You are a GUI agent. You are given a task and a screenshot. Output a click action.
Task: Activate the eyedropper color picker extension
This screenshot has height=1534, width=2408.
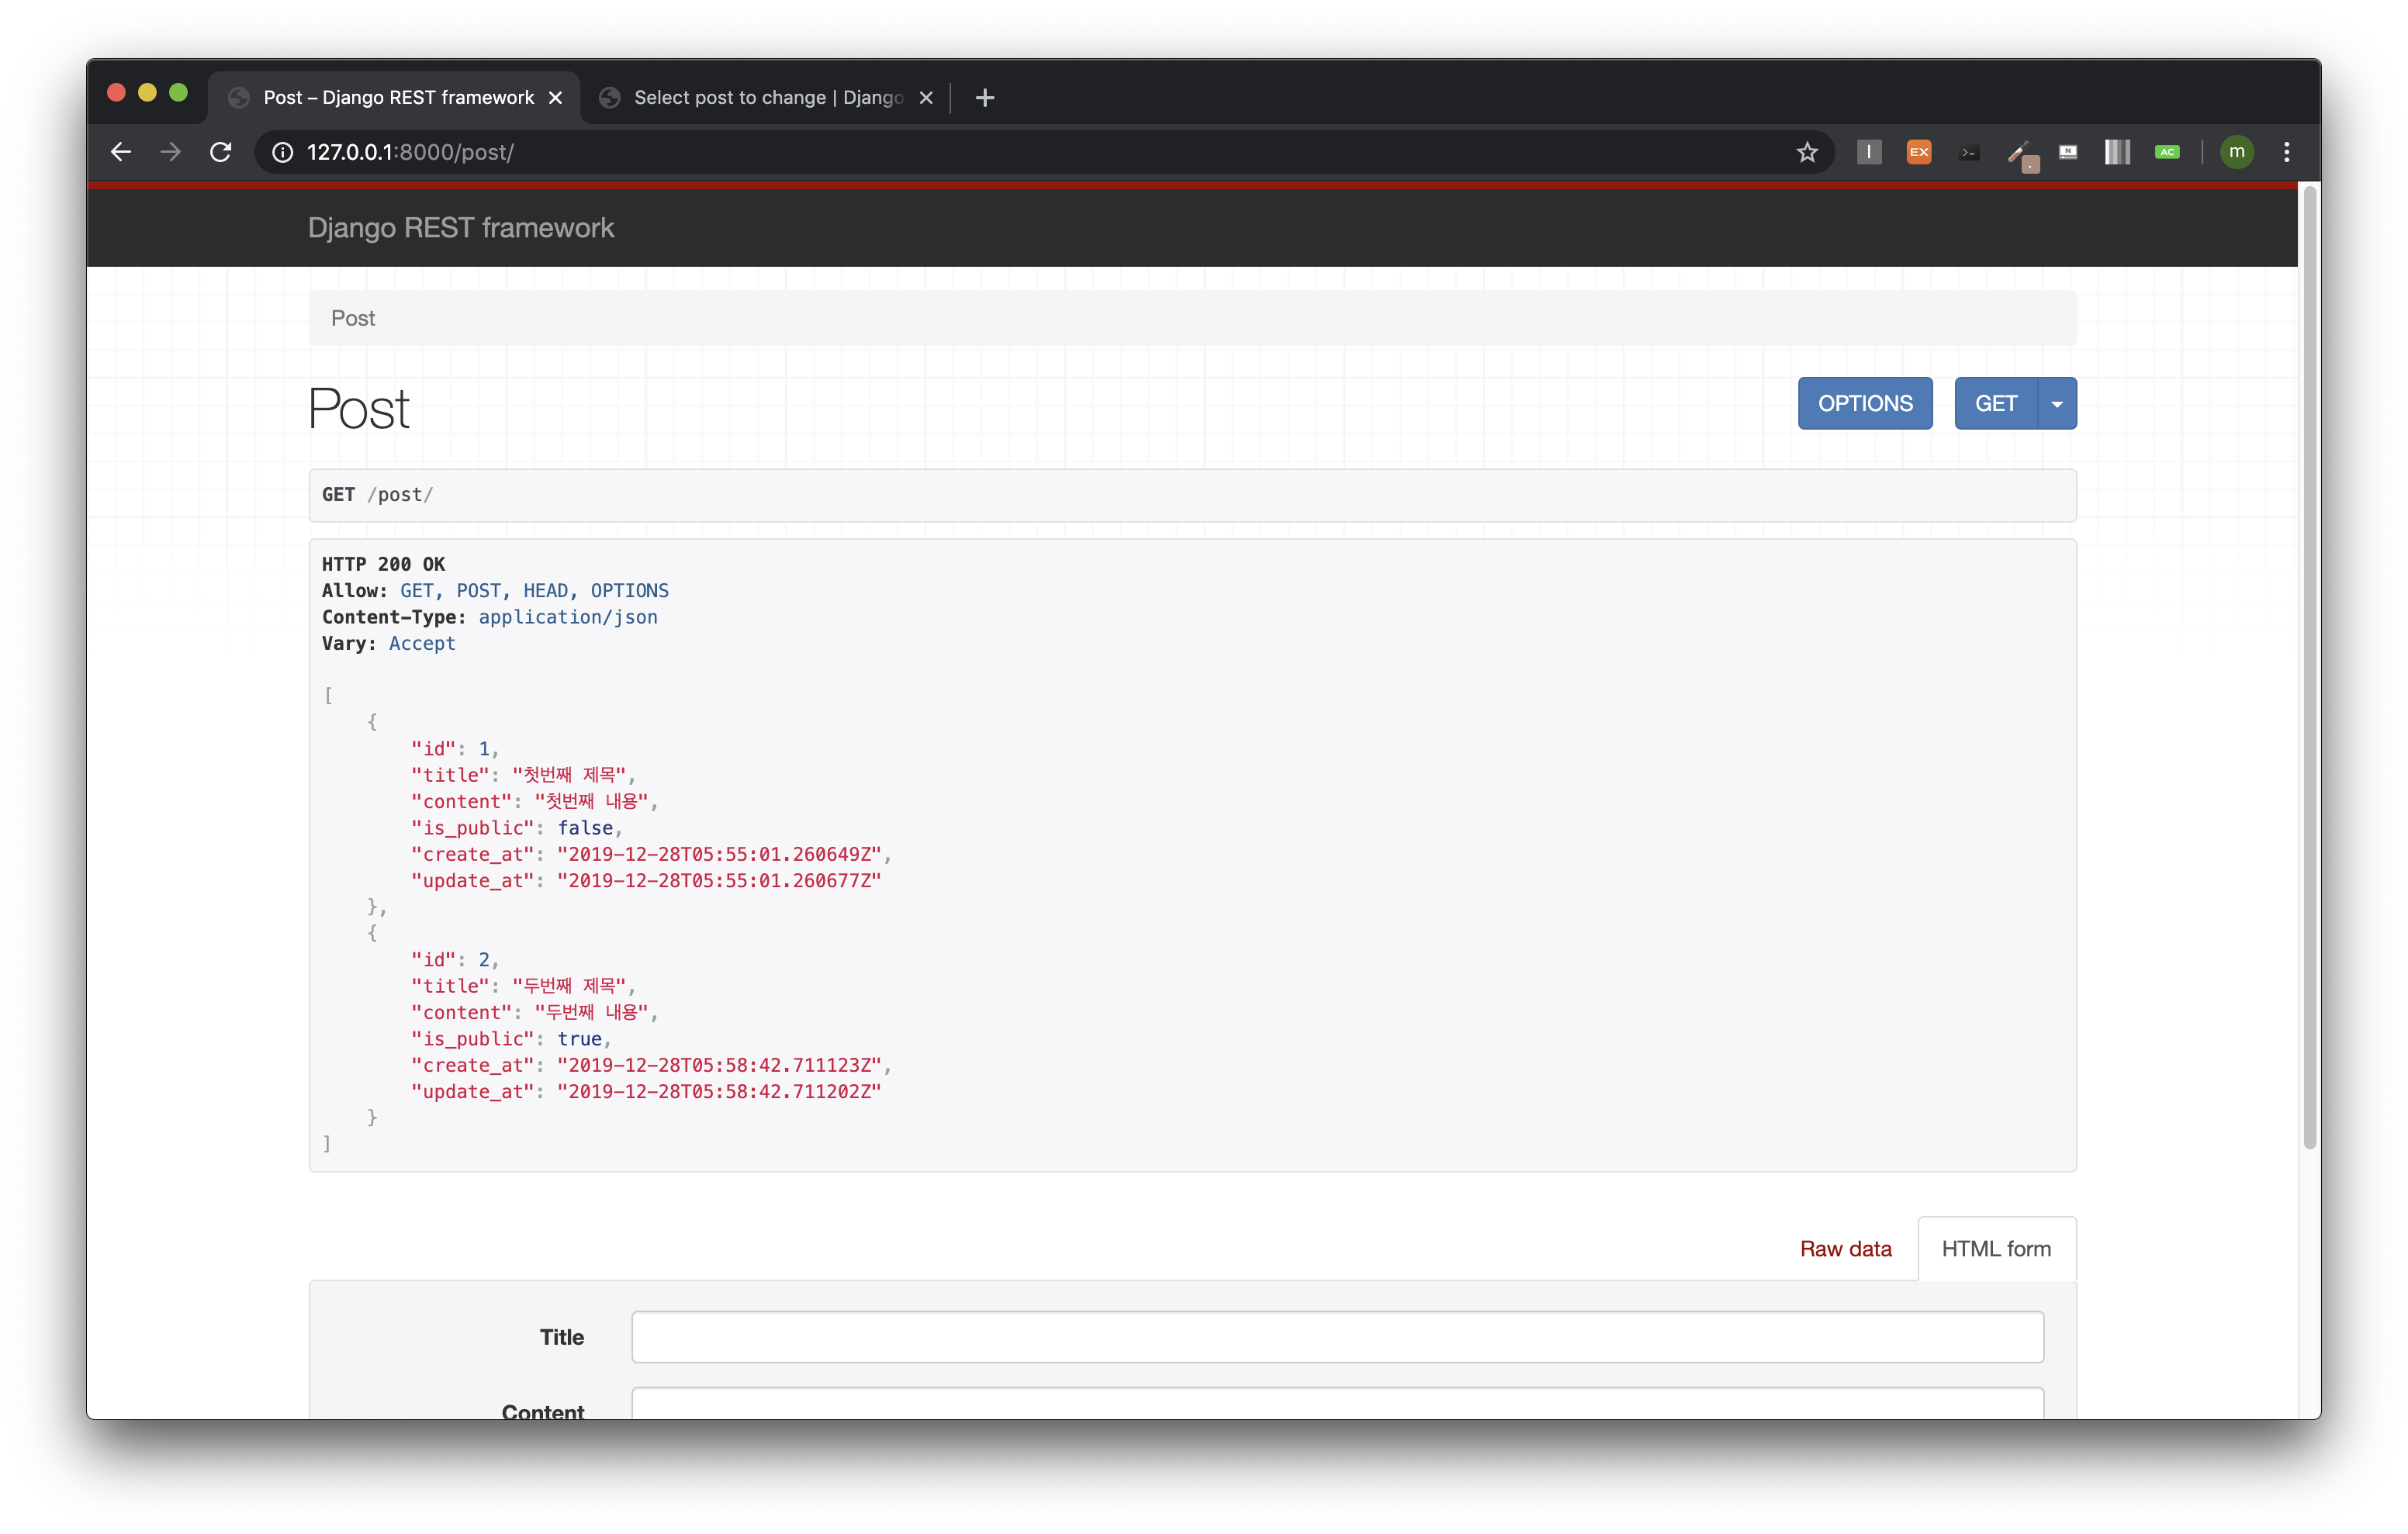[x=2019, y=153]
